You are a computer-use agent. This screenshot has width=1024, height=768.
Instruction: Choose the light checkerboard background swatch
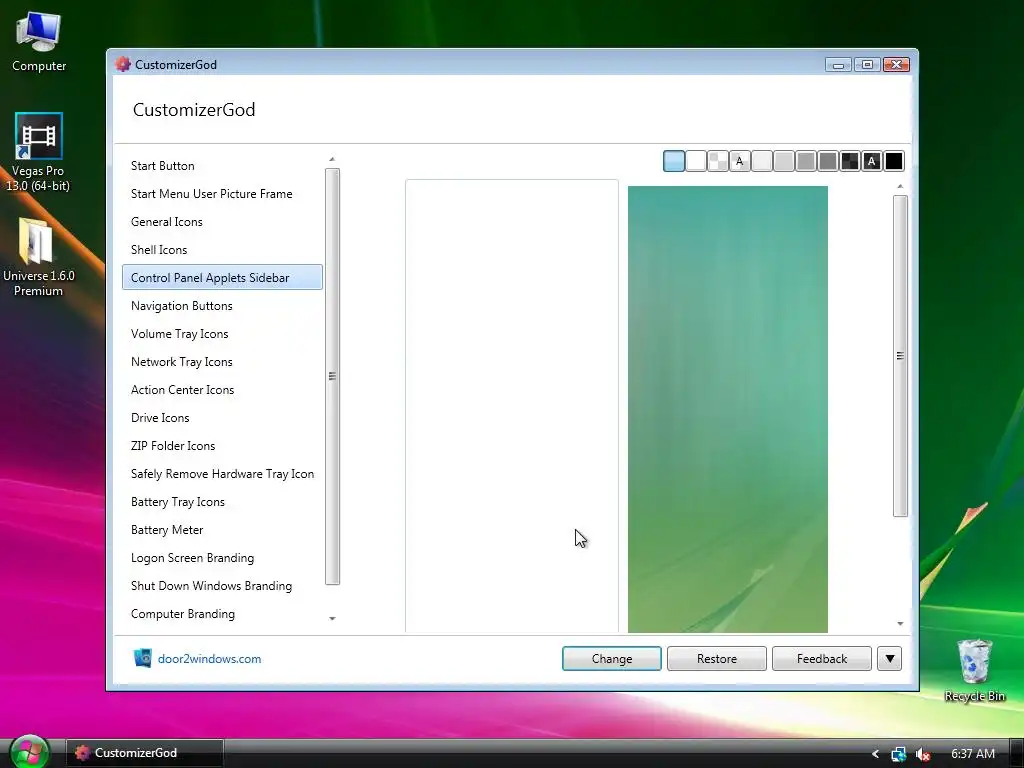pyautogui.click(x=718, y=161)
